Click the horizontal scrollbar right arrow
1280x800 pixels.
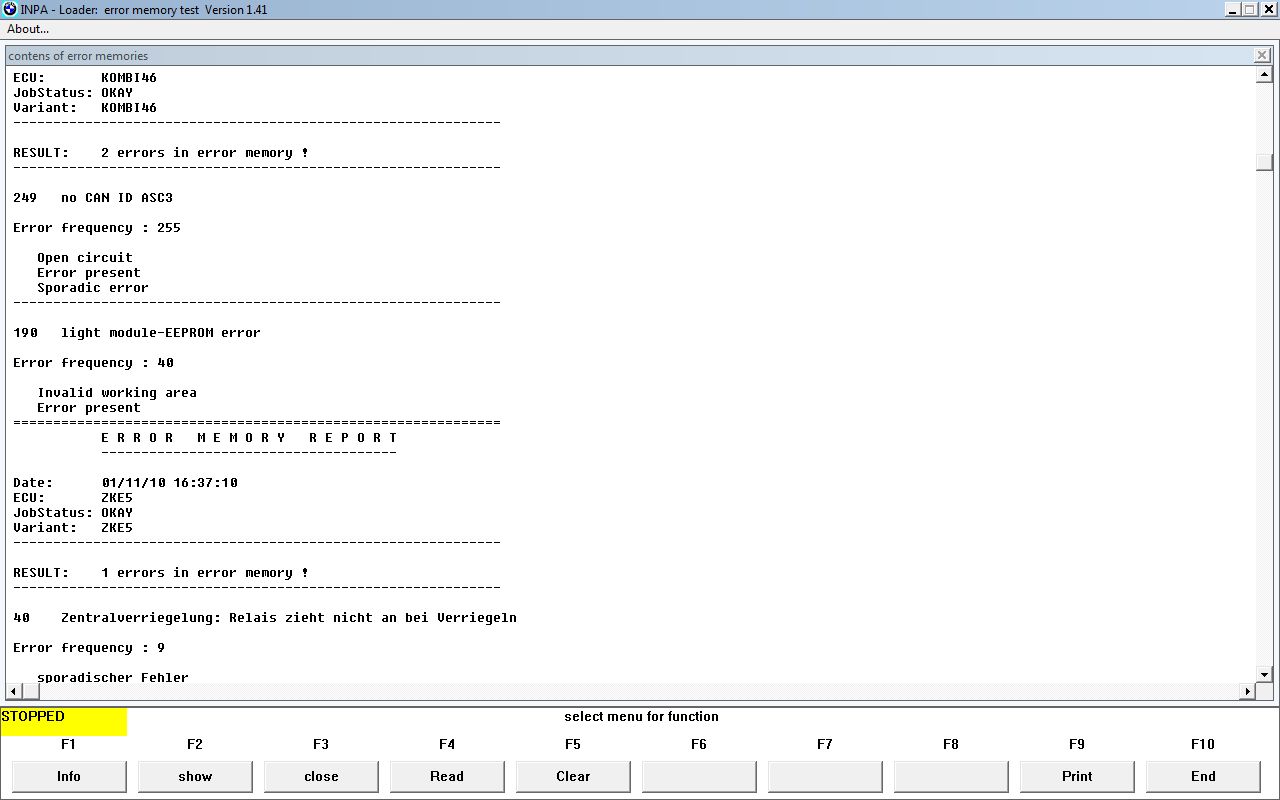pos(1247,691)
